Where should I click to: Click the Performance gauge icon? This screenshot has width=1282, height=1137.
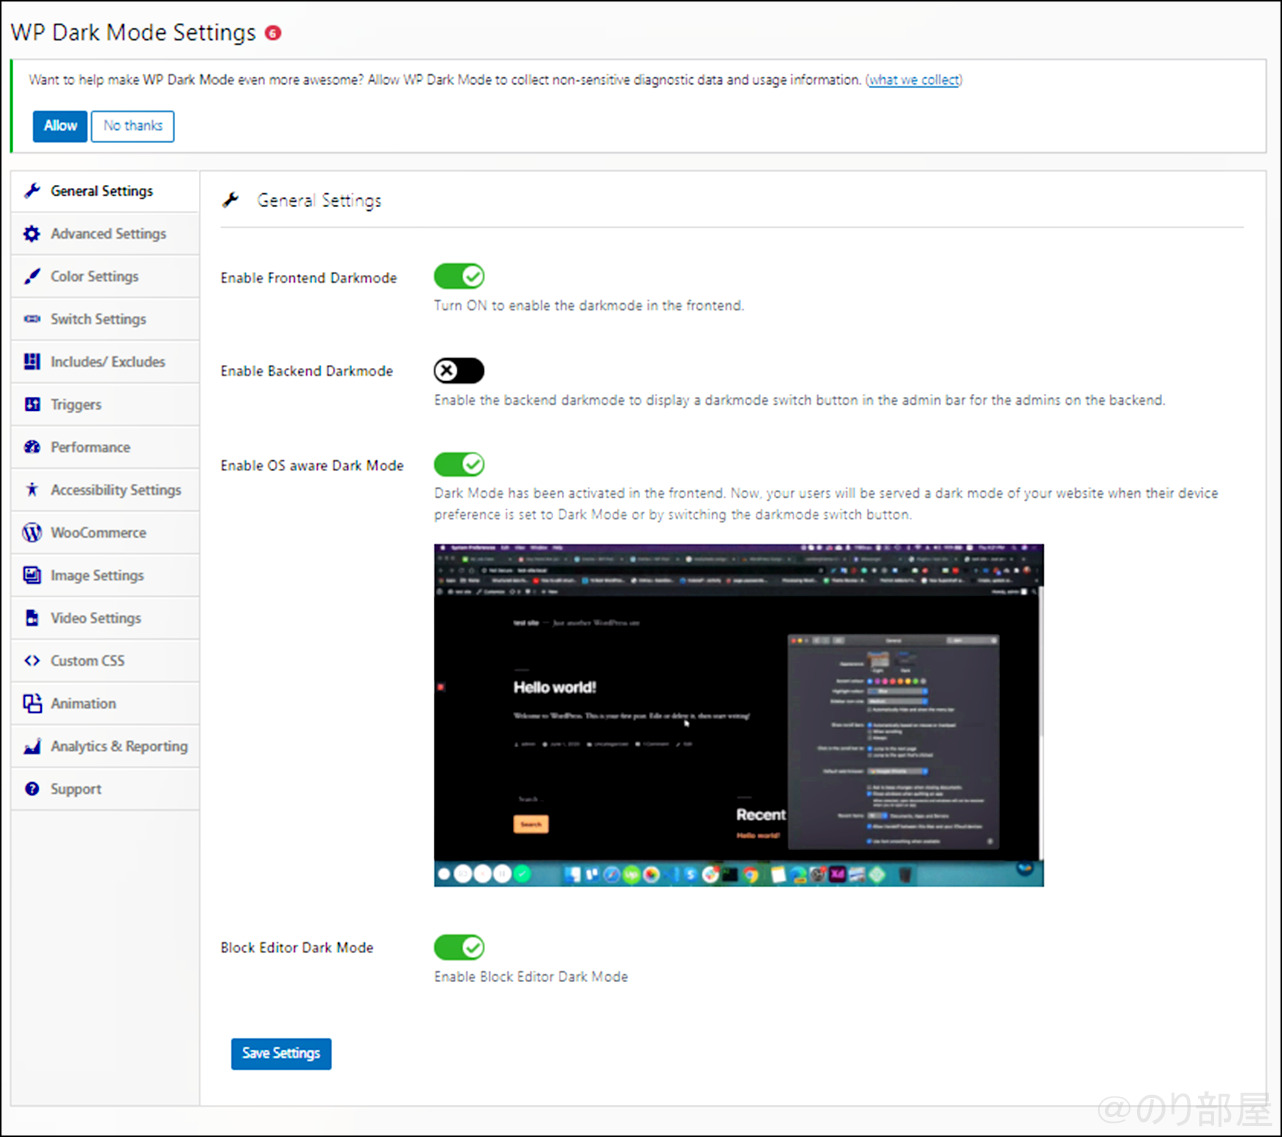pos(32,447)
